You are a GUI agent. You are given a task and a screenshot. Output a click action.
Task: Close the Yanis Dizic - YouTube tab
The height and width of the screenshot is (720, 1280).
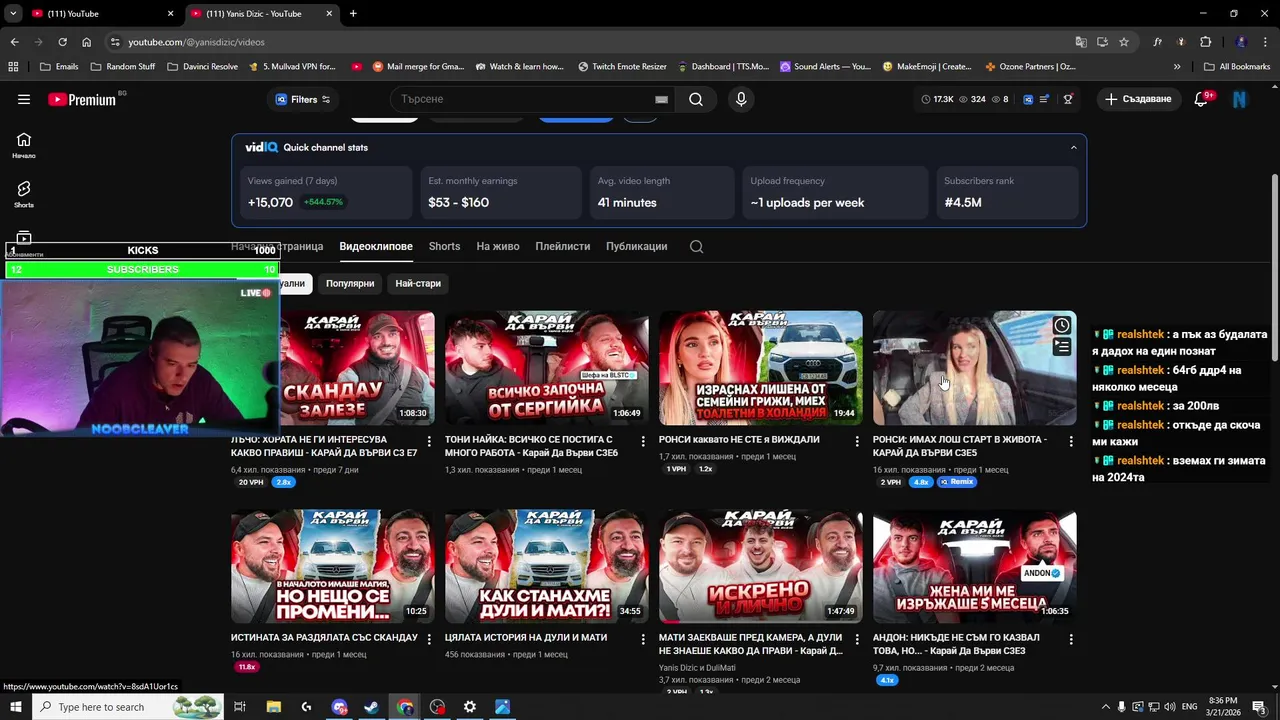[330, 13]
